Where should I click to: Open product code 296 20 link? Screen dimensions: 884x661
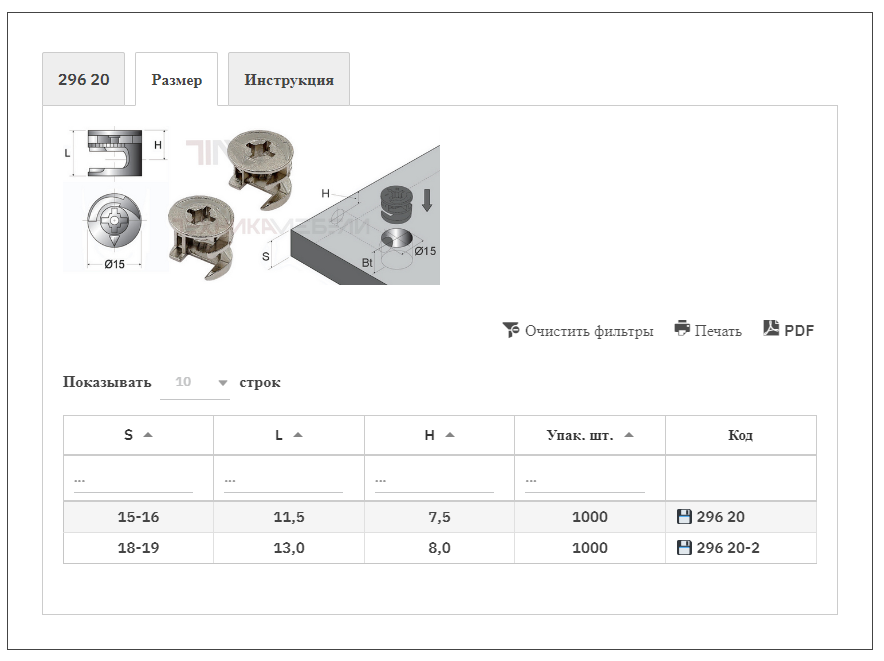(721, 517)
